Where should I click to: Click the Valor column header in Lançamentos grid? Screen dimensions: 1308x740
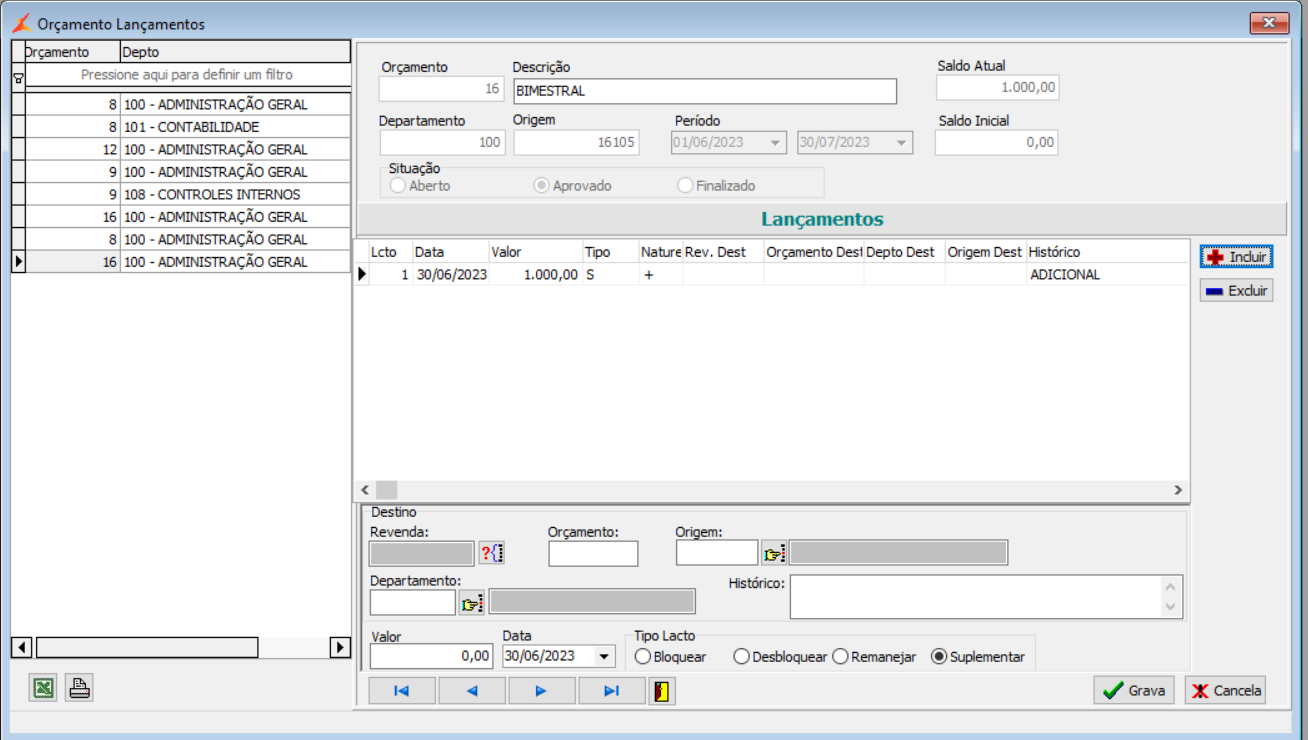tap(535, 252)
